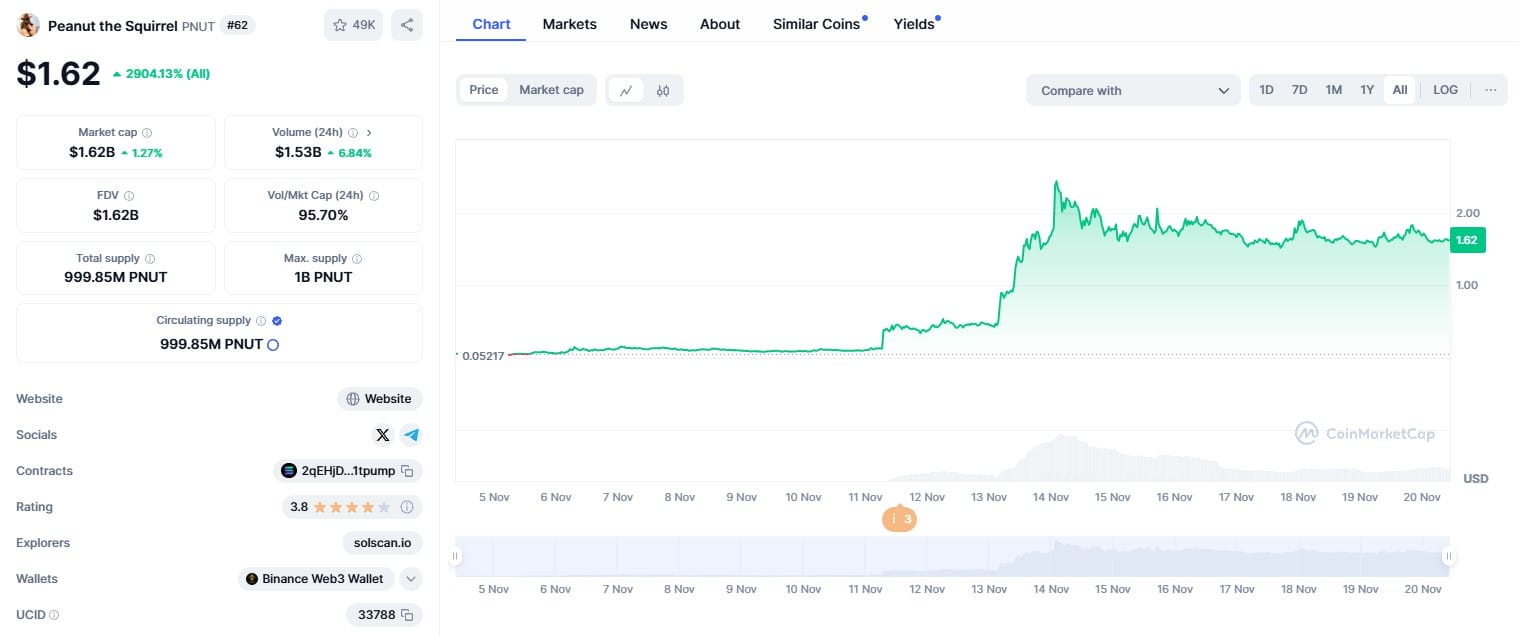Click the share icon button
This screenshot has height=636, width=1519.
[406, 25]
